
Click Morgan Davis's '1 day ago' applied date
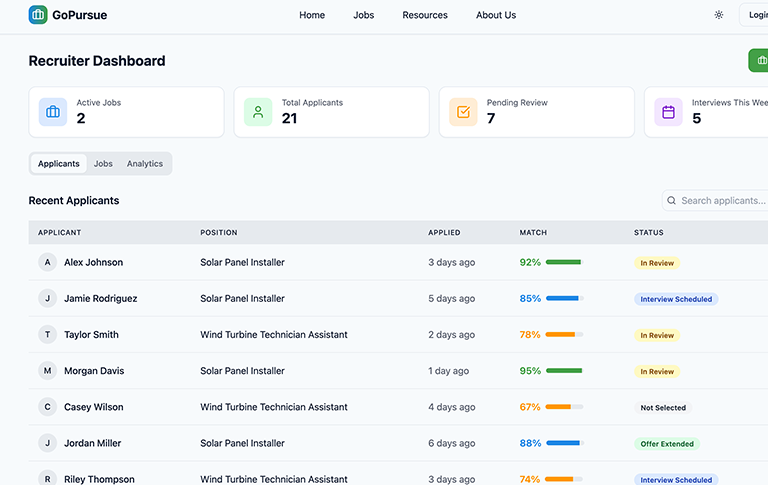click(449, 371)
